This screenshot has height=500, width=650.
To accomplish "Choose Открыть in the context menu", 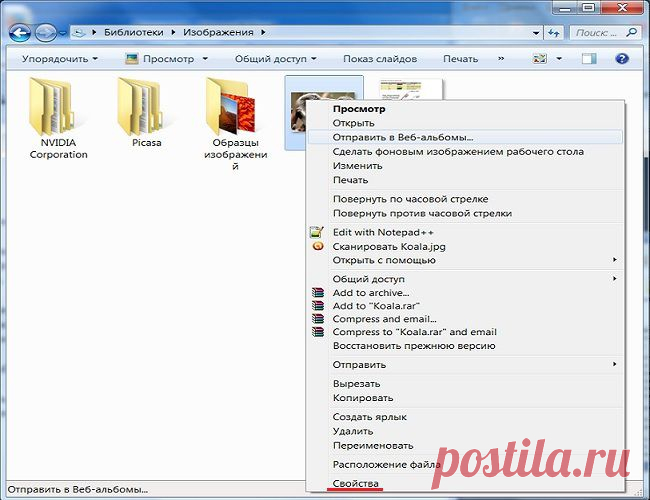I will (465, 123).
